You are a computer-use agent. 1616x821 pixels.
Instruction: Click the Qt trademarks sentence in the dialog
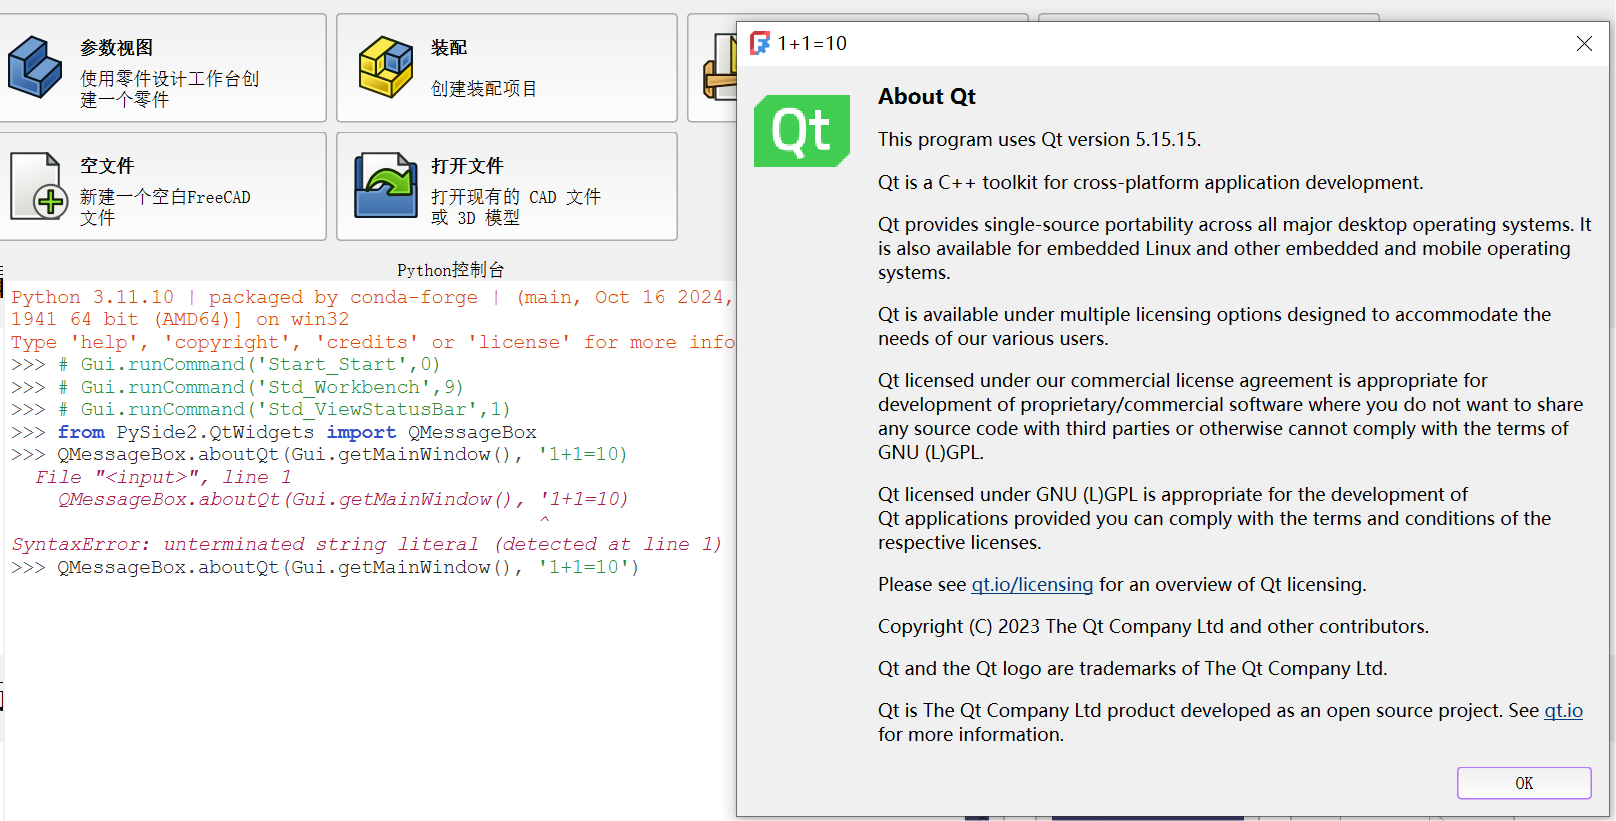[1132, 668]
